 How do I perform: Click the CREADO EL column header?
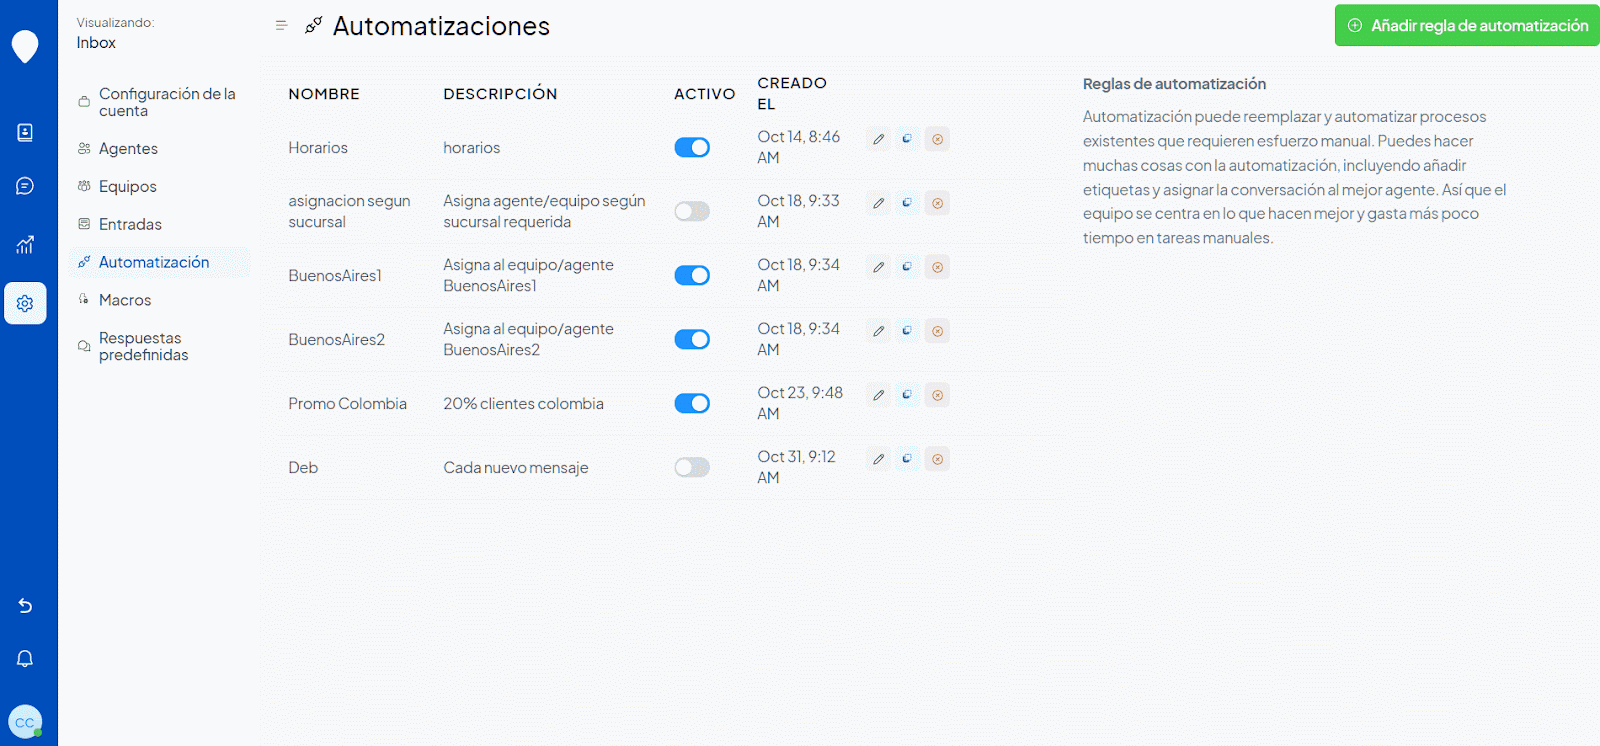(792, 93)
